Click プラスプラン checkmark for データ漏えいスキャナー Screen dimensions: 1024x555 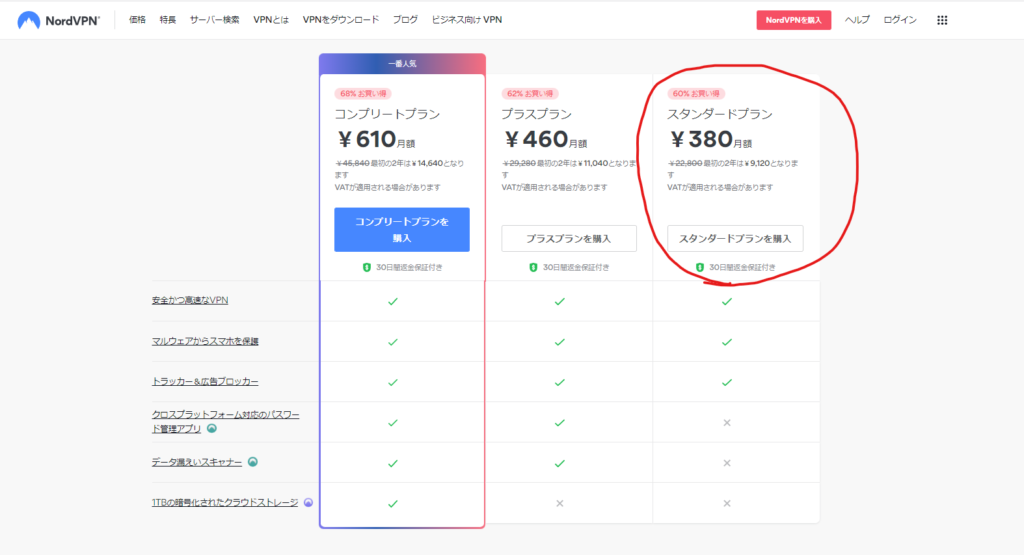[x=560, y=464]
